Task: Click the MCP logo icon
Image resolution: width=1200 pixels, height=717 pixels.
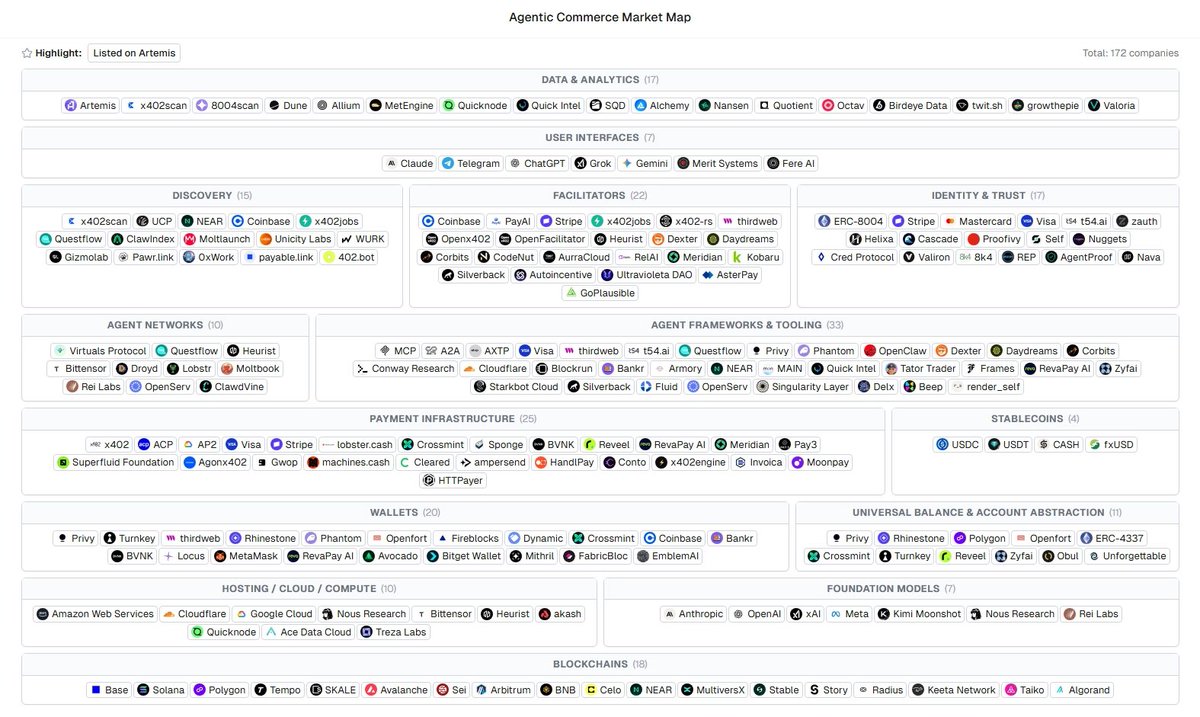Action: [384, 351]
